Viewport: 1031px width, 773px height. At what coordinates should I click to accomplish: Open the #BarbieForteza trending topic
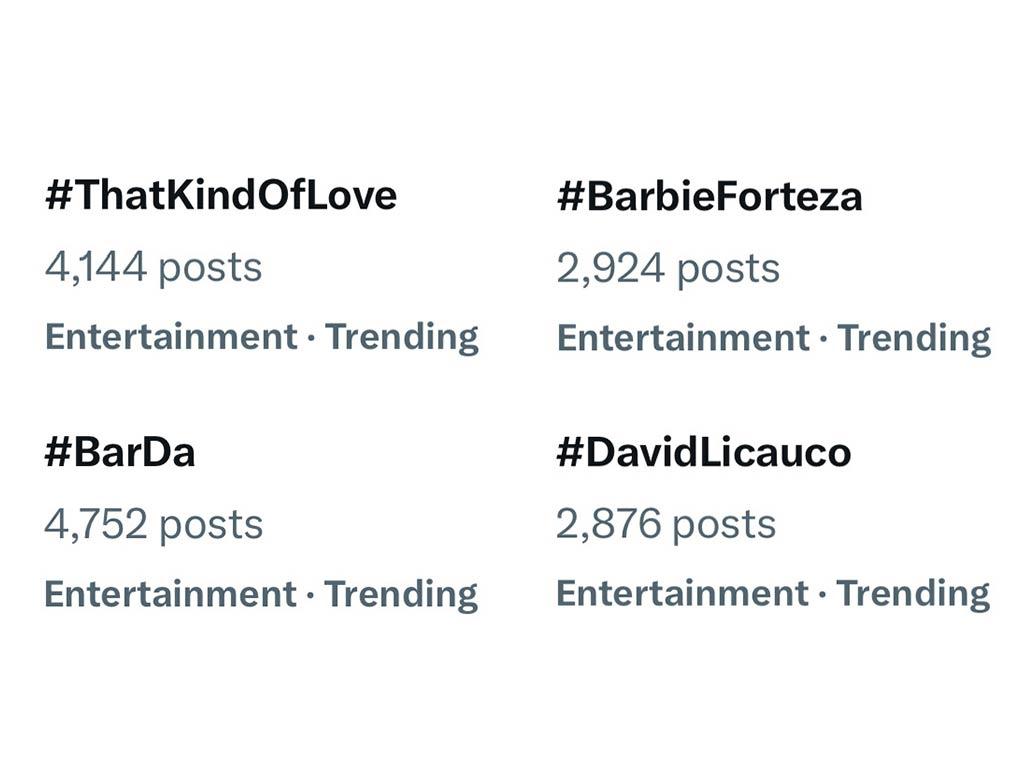click(712, 195)
